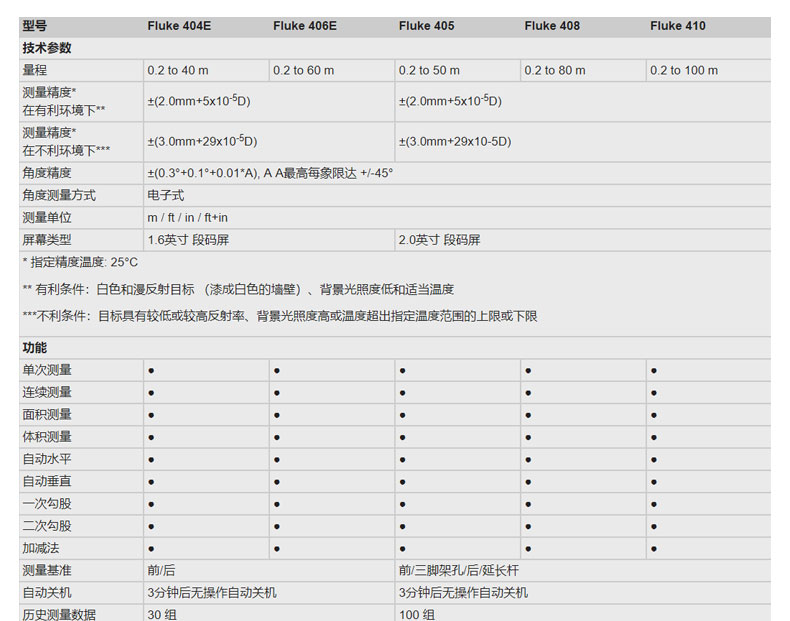The width and height of the screenshot is (790, 621).
Task: Click the 0.2 to 80 m cell
Action: point(555,71)
